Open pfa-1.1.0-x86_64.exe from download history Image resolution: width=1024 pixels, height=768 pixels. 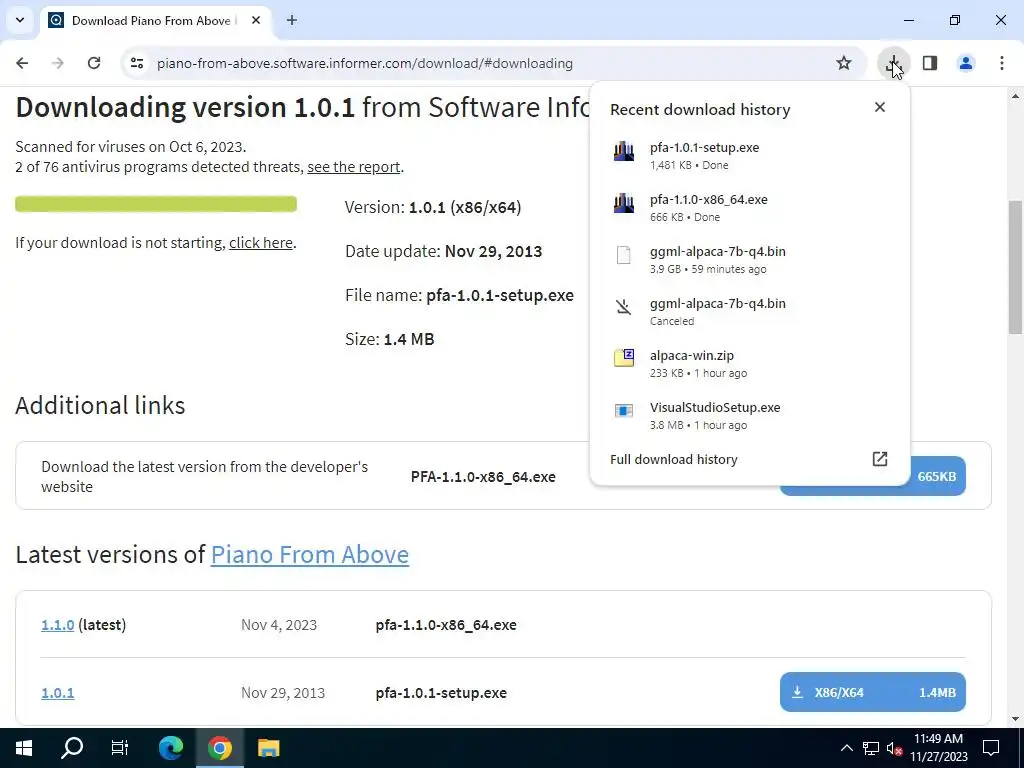750,208
